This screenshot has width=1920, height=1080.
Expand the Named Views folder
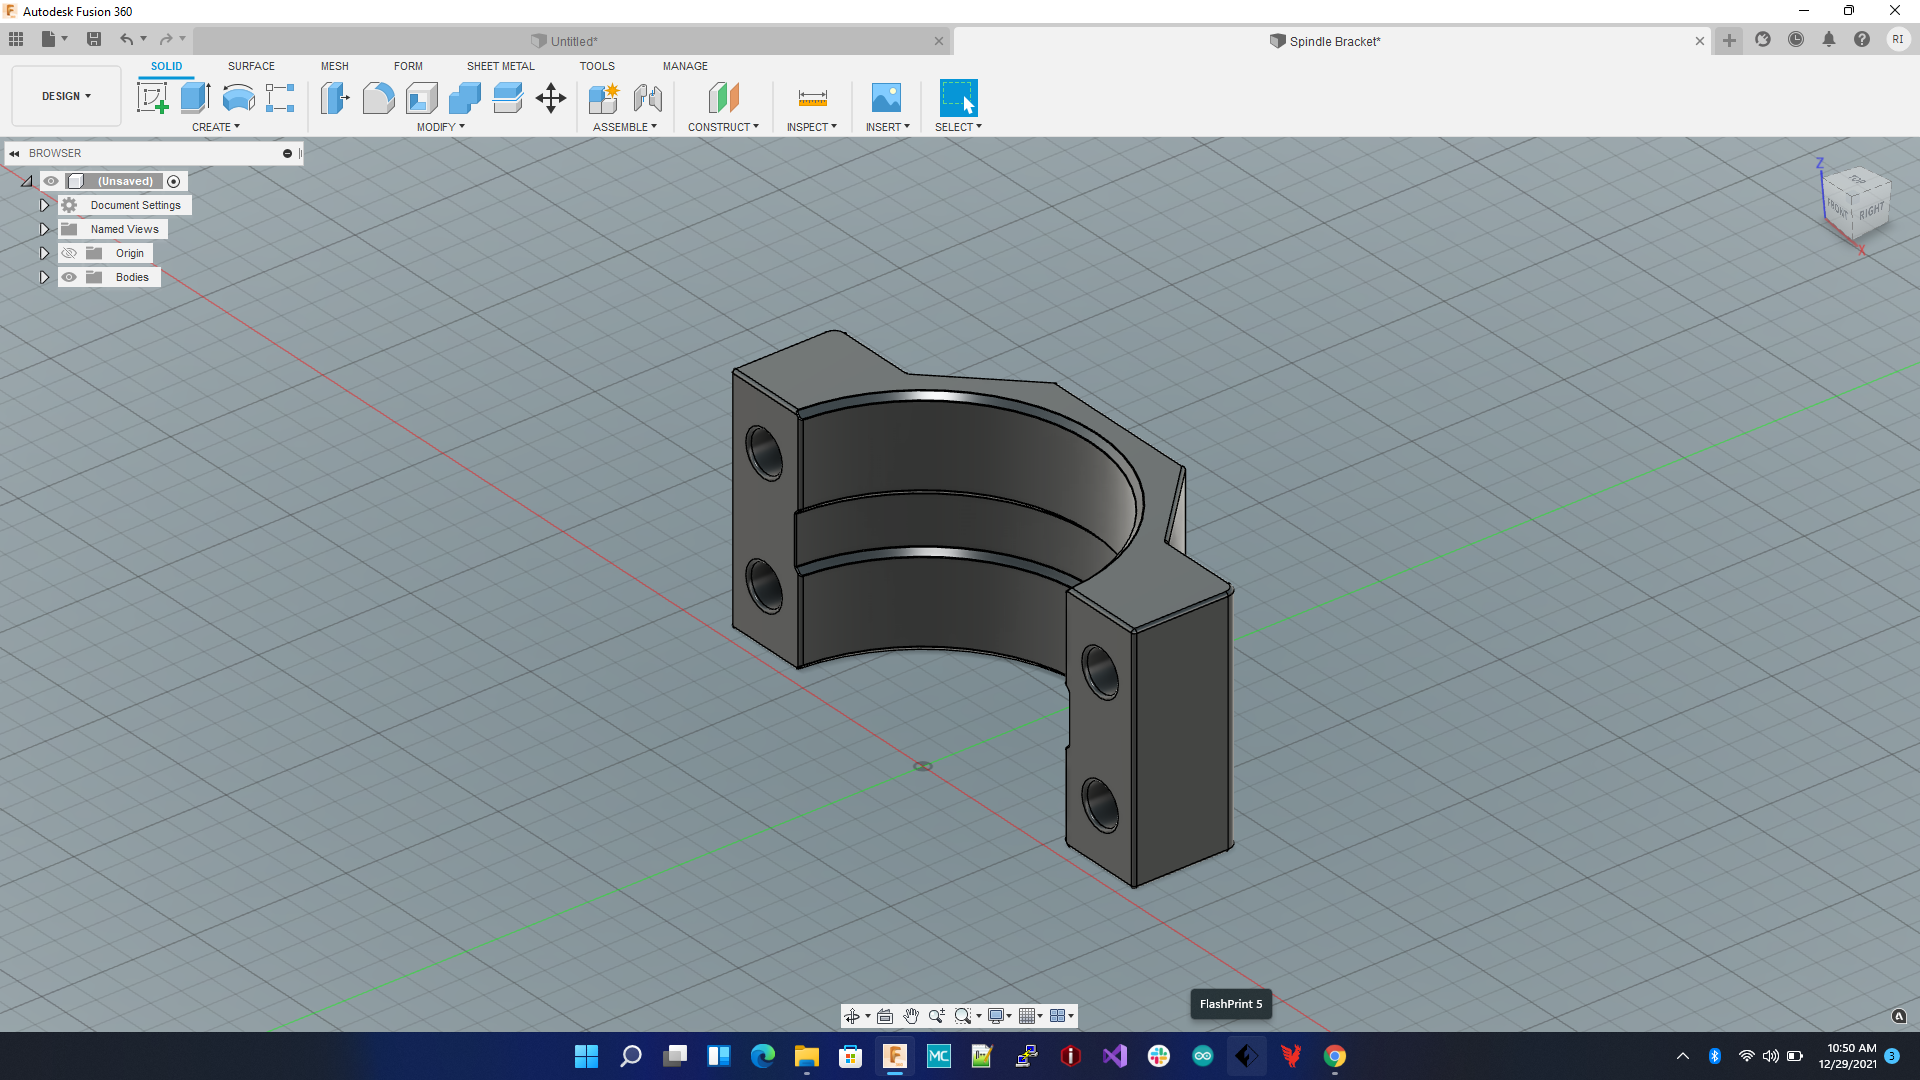coord(44,229)
